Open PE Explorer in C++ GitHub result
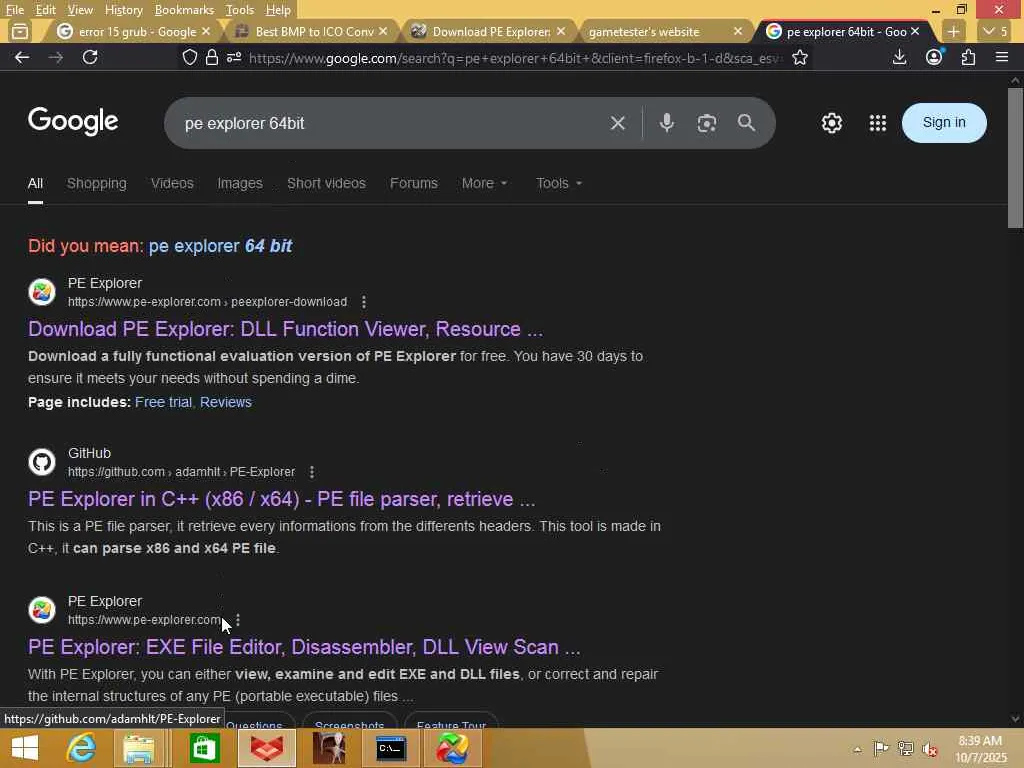This screenshot has height=768, width=1024. pos(281,500)
